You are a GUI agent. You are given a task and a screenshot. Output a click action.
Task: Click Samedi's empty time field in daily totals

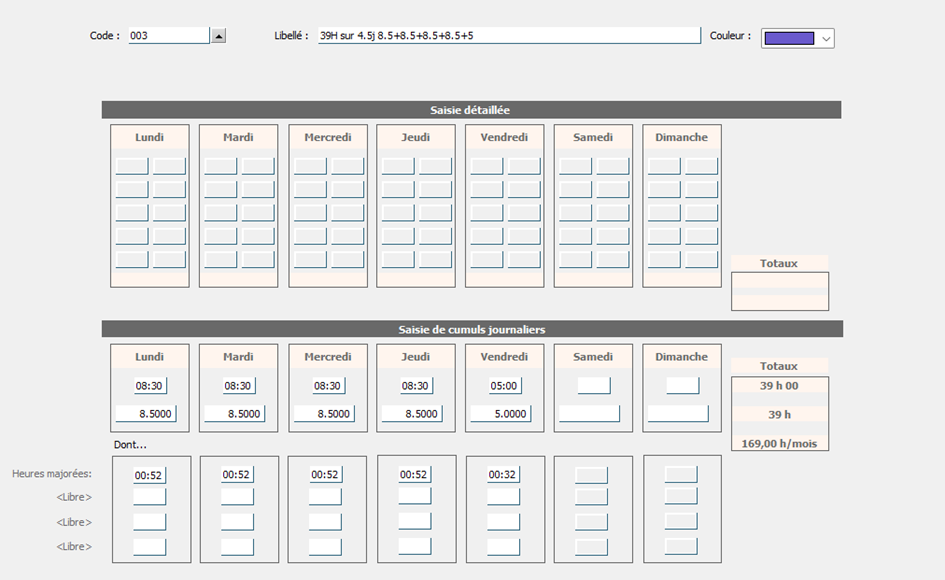[x=593, y=386]
